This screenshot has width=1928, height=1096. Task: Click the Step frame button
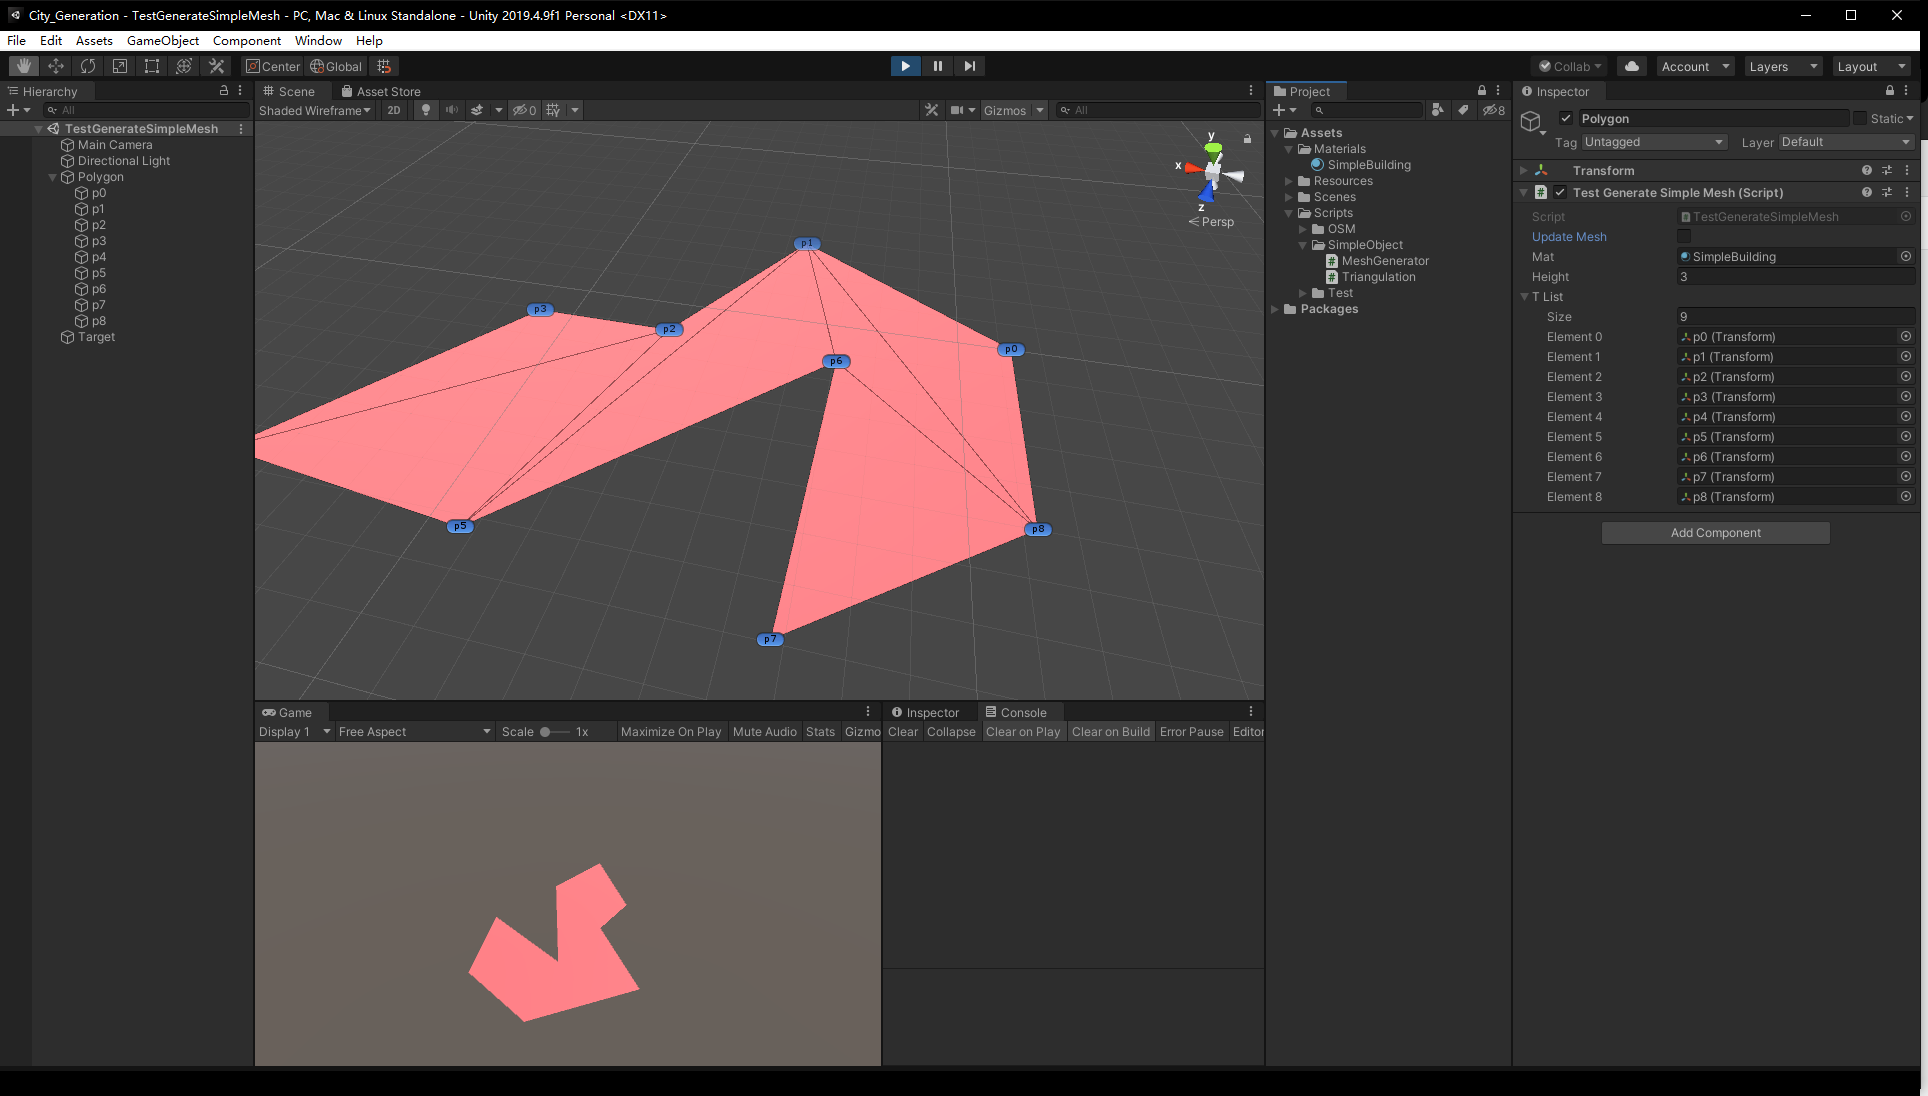click(969, 66)
